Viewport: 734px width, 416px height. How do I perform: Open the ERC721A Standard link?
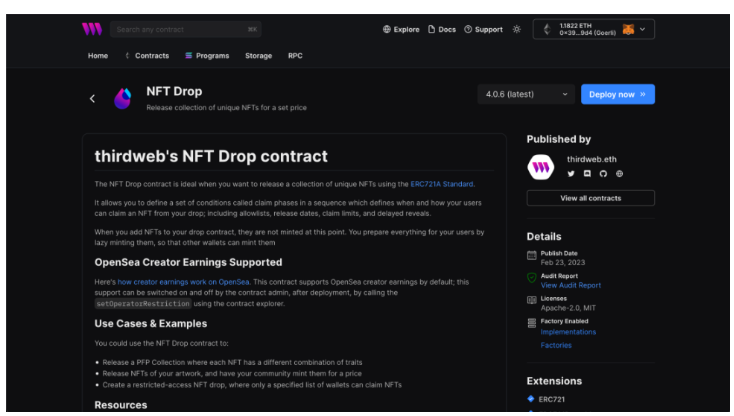click(441, 184)
